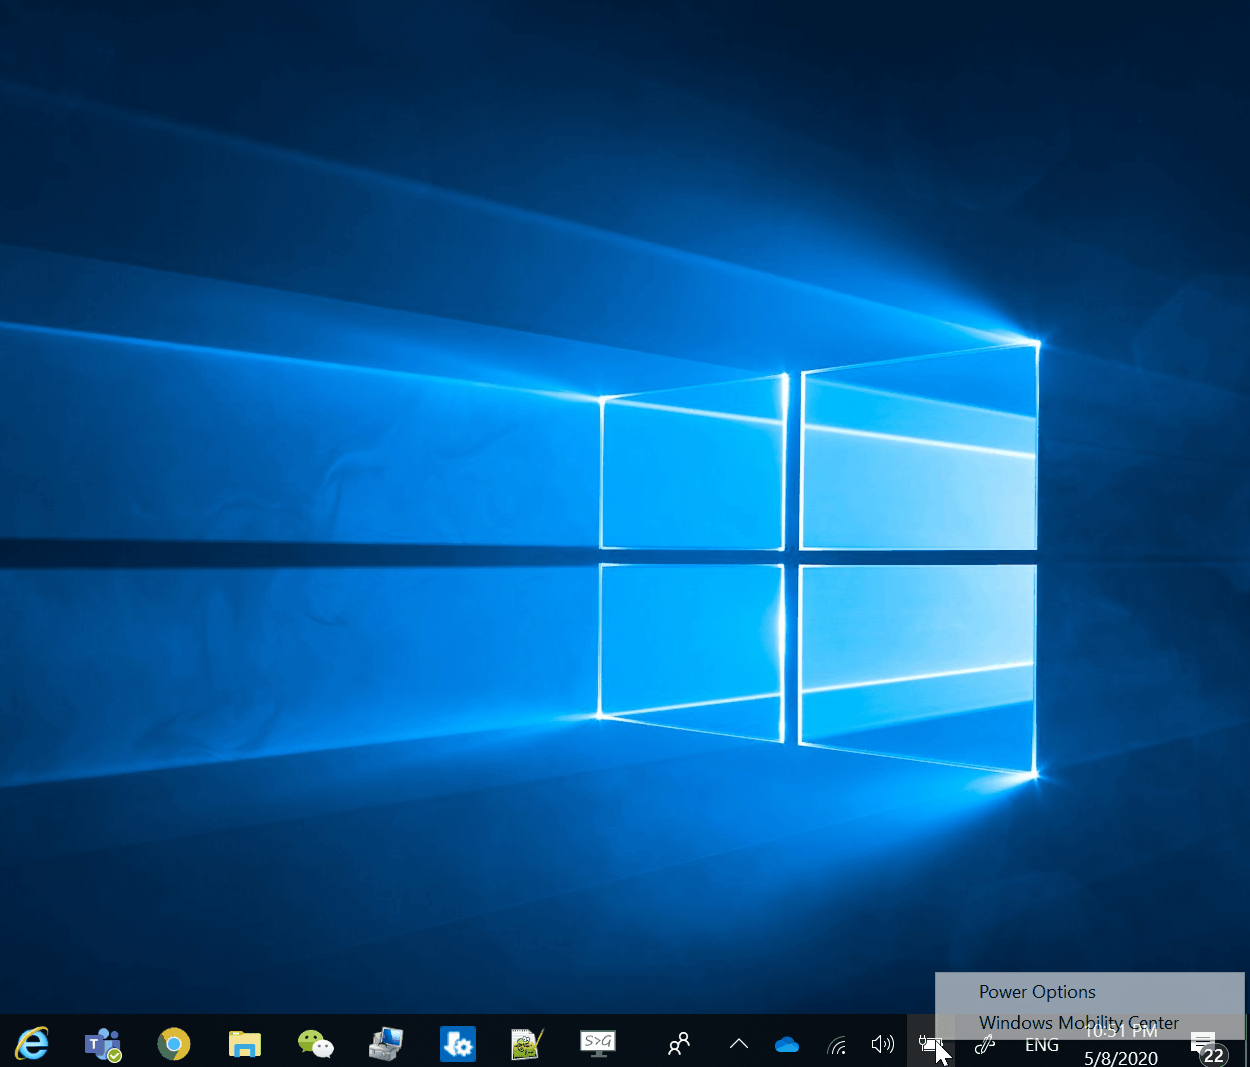
Task: Click the speaker volume icon
Action: (x=882, y=1045)
